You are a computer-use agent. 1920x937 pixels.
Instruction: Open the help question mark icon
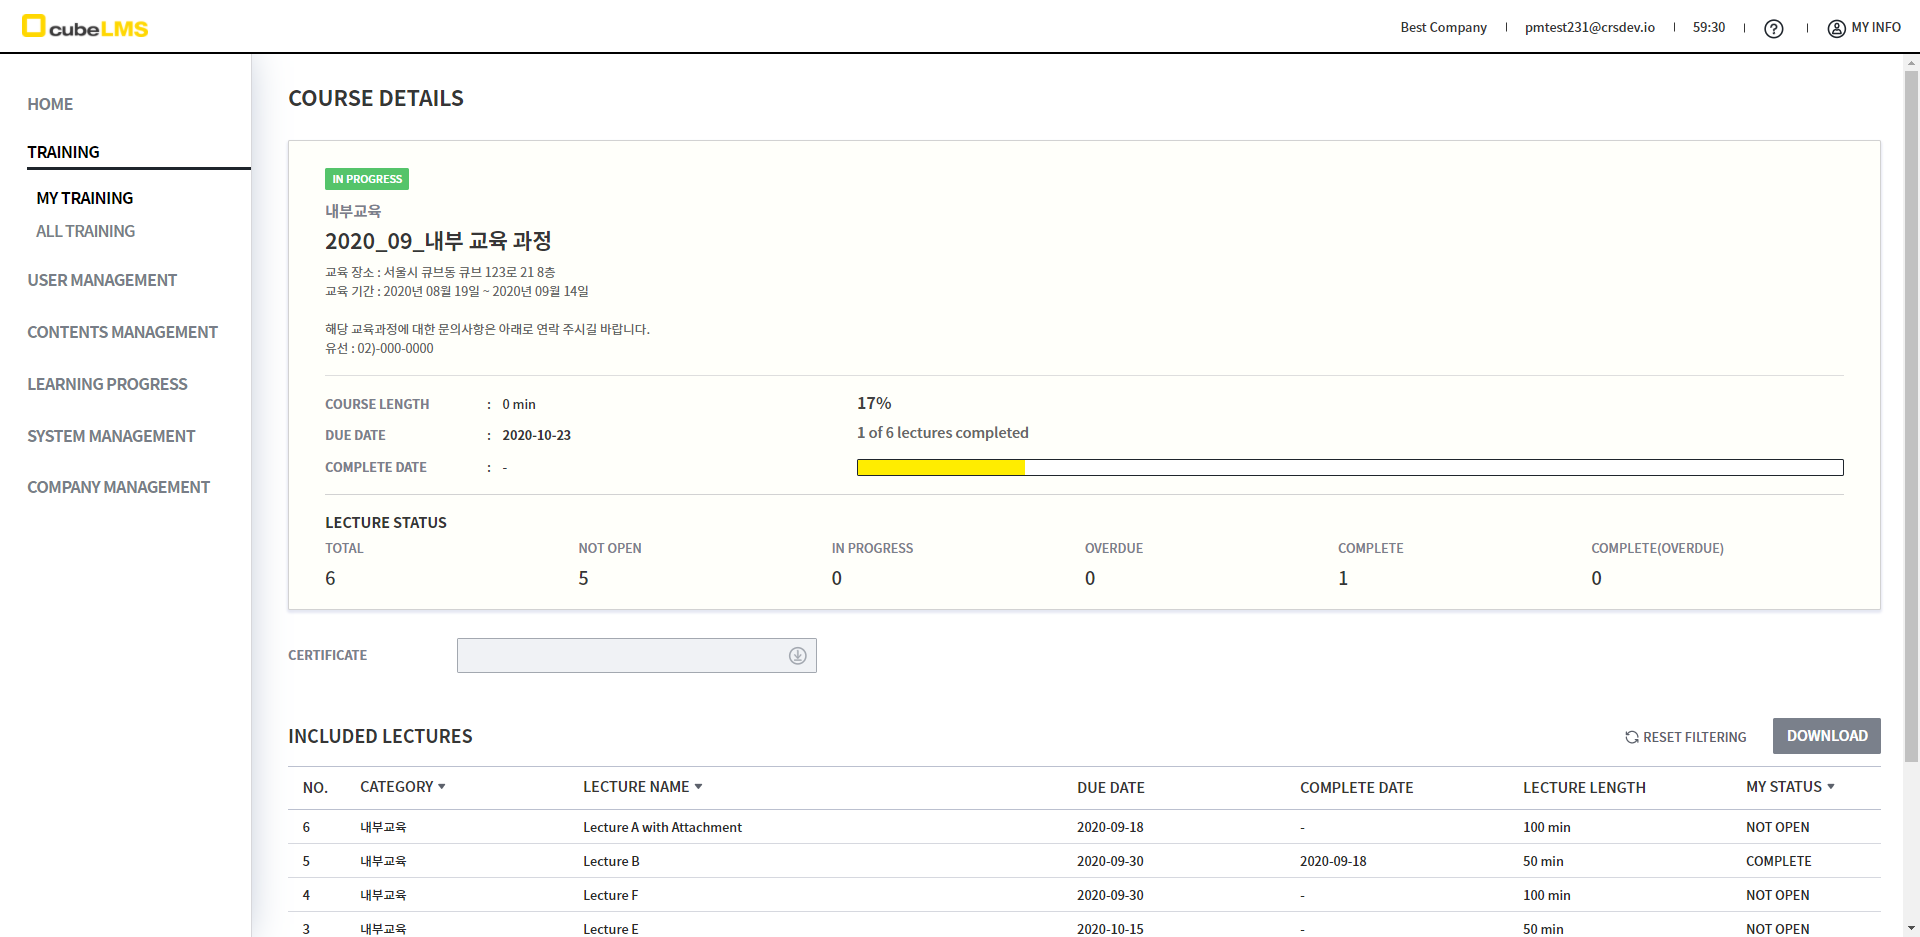pos(1773,29)
